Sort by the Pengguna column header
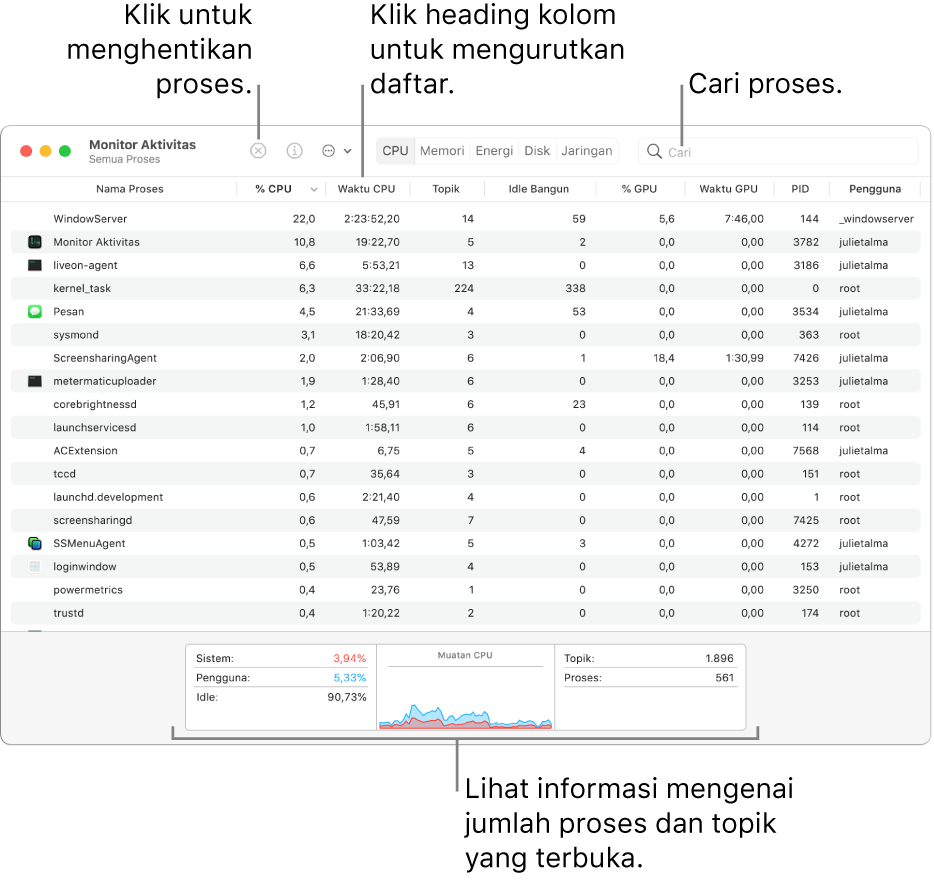 (x=874, y=189)
